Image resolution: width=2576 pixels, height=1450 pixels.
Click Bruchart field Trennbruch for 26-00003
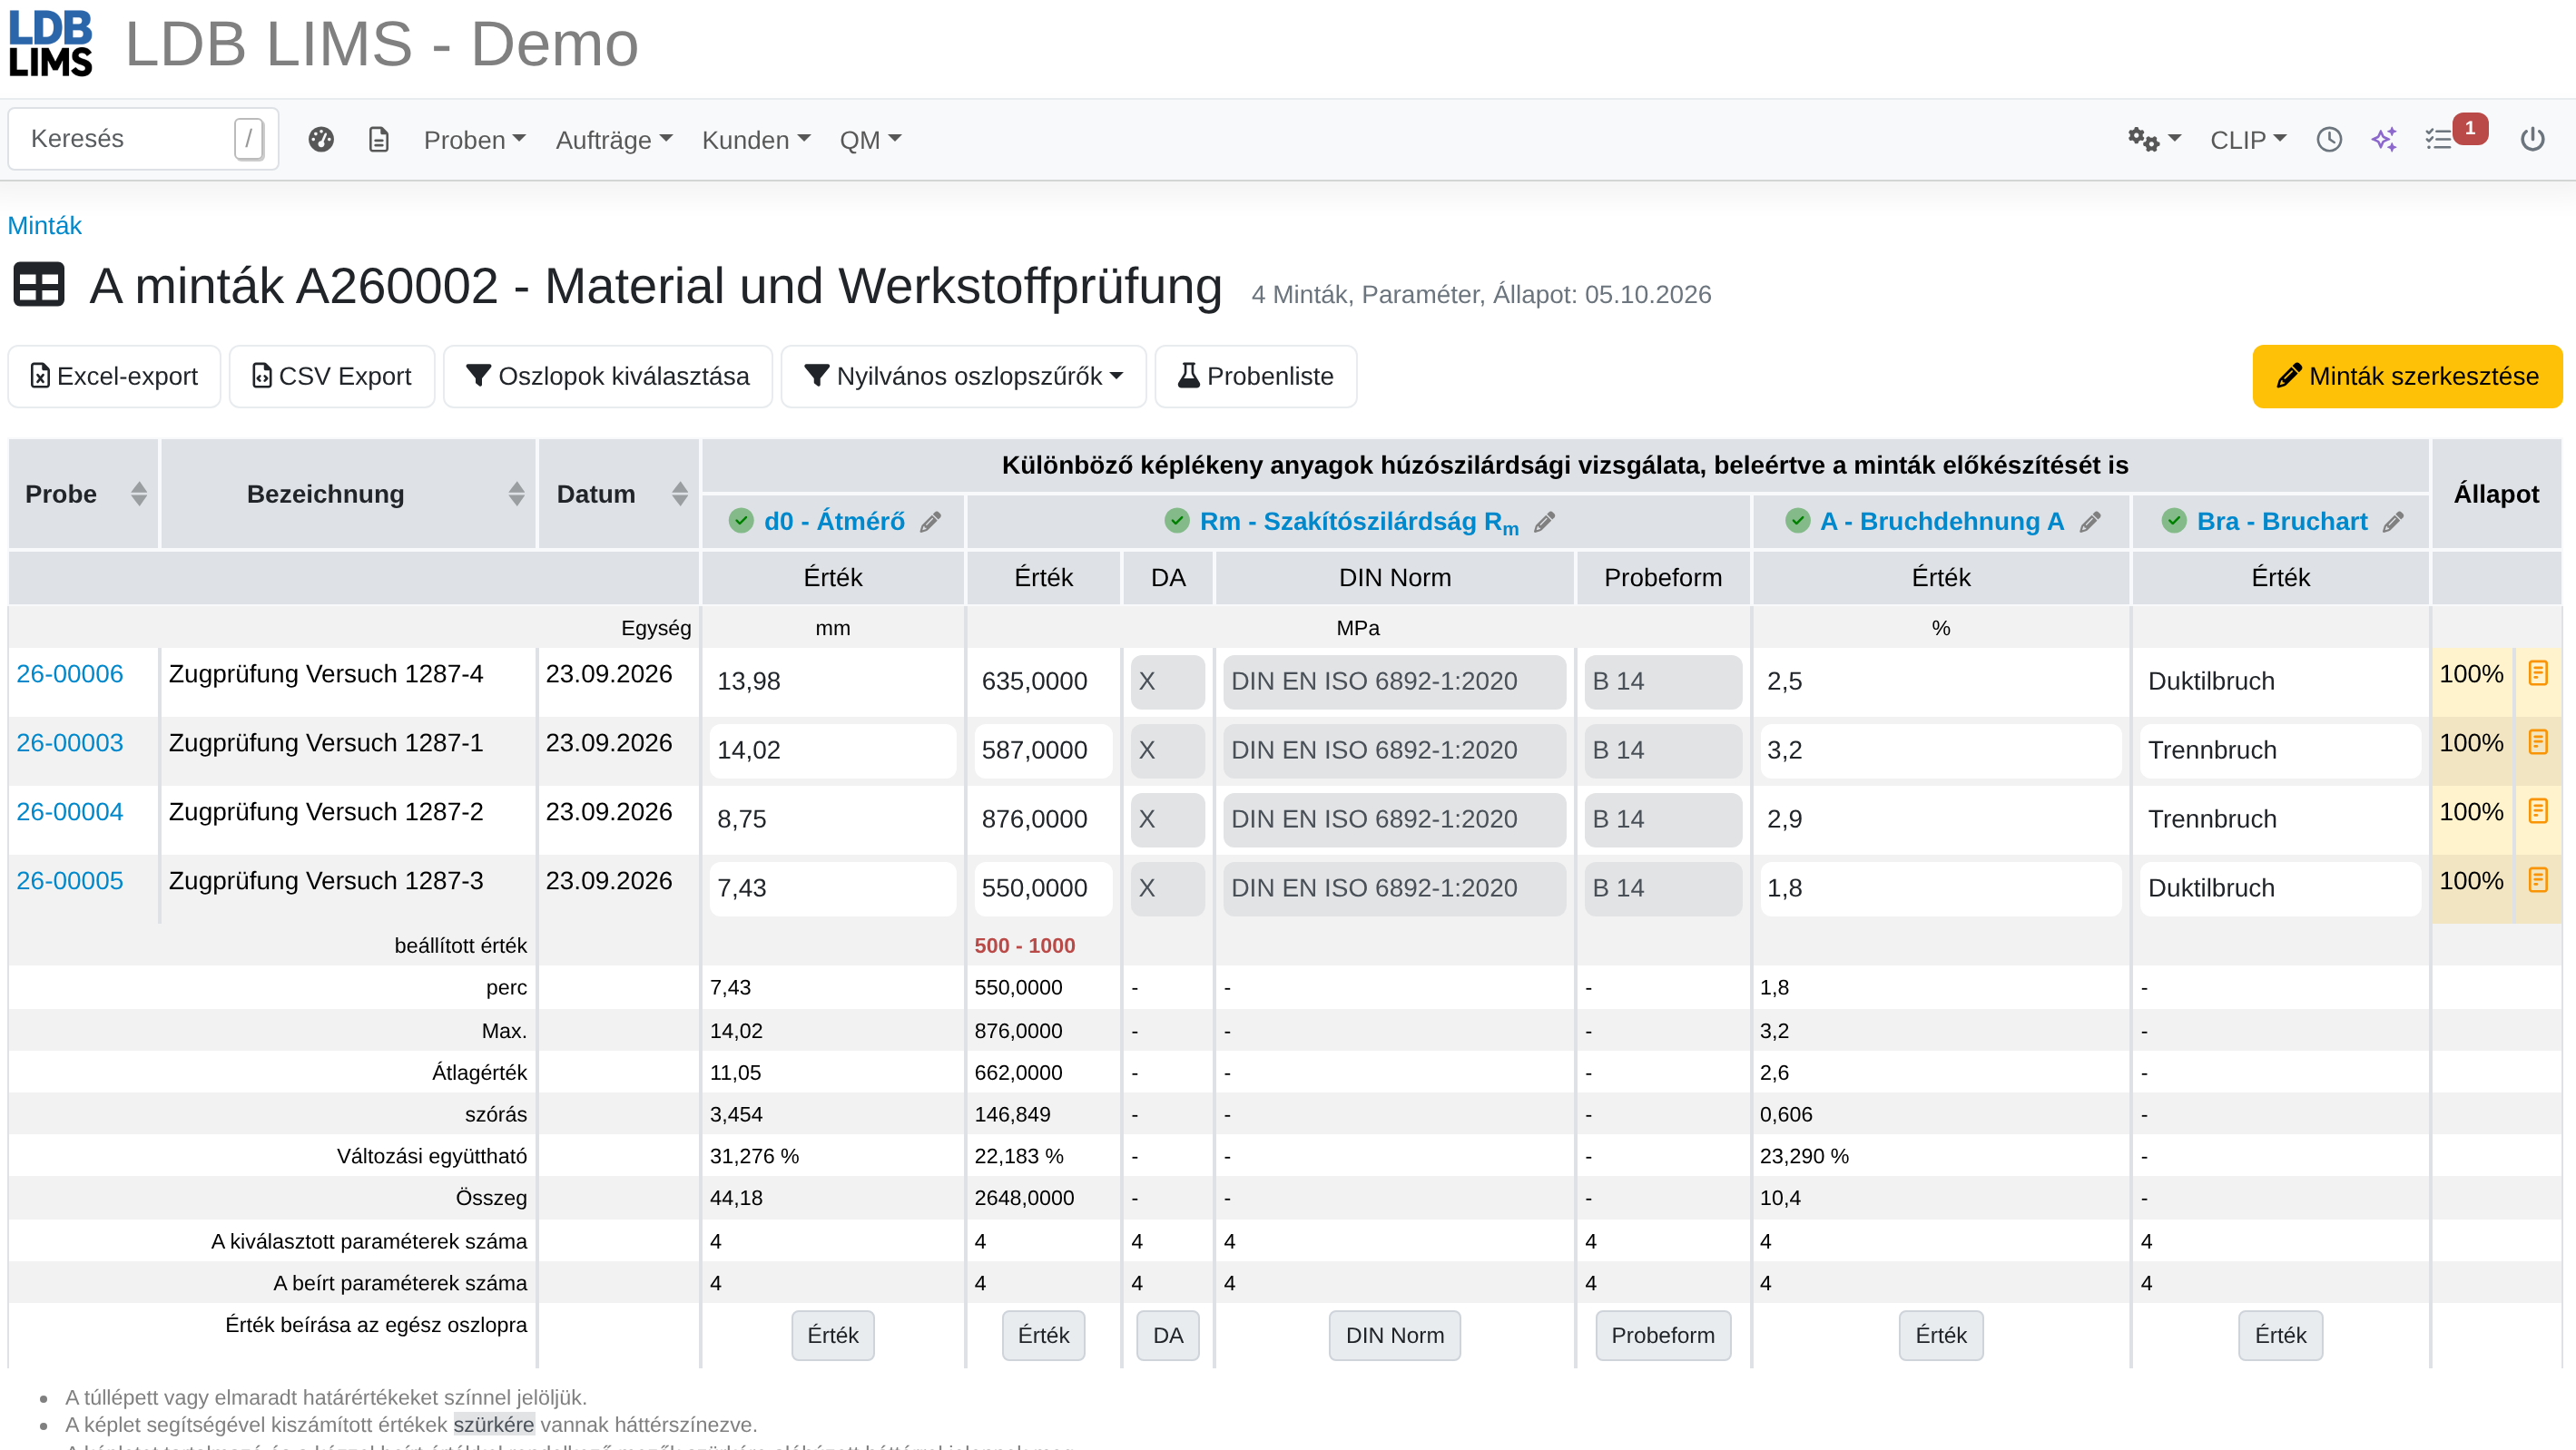point(2280,750)
